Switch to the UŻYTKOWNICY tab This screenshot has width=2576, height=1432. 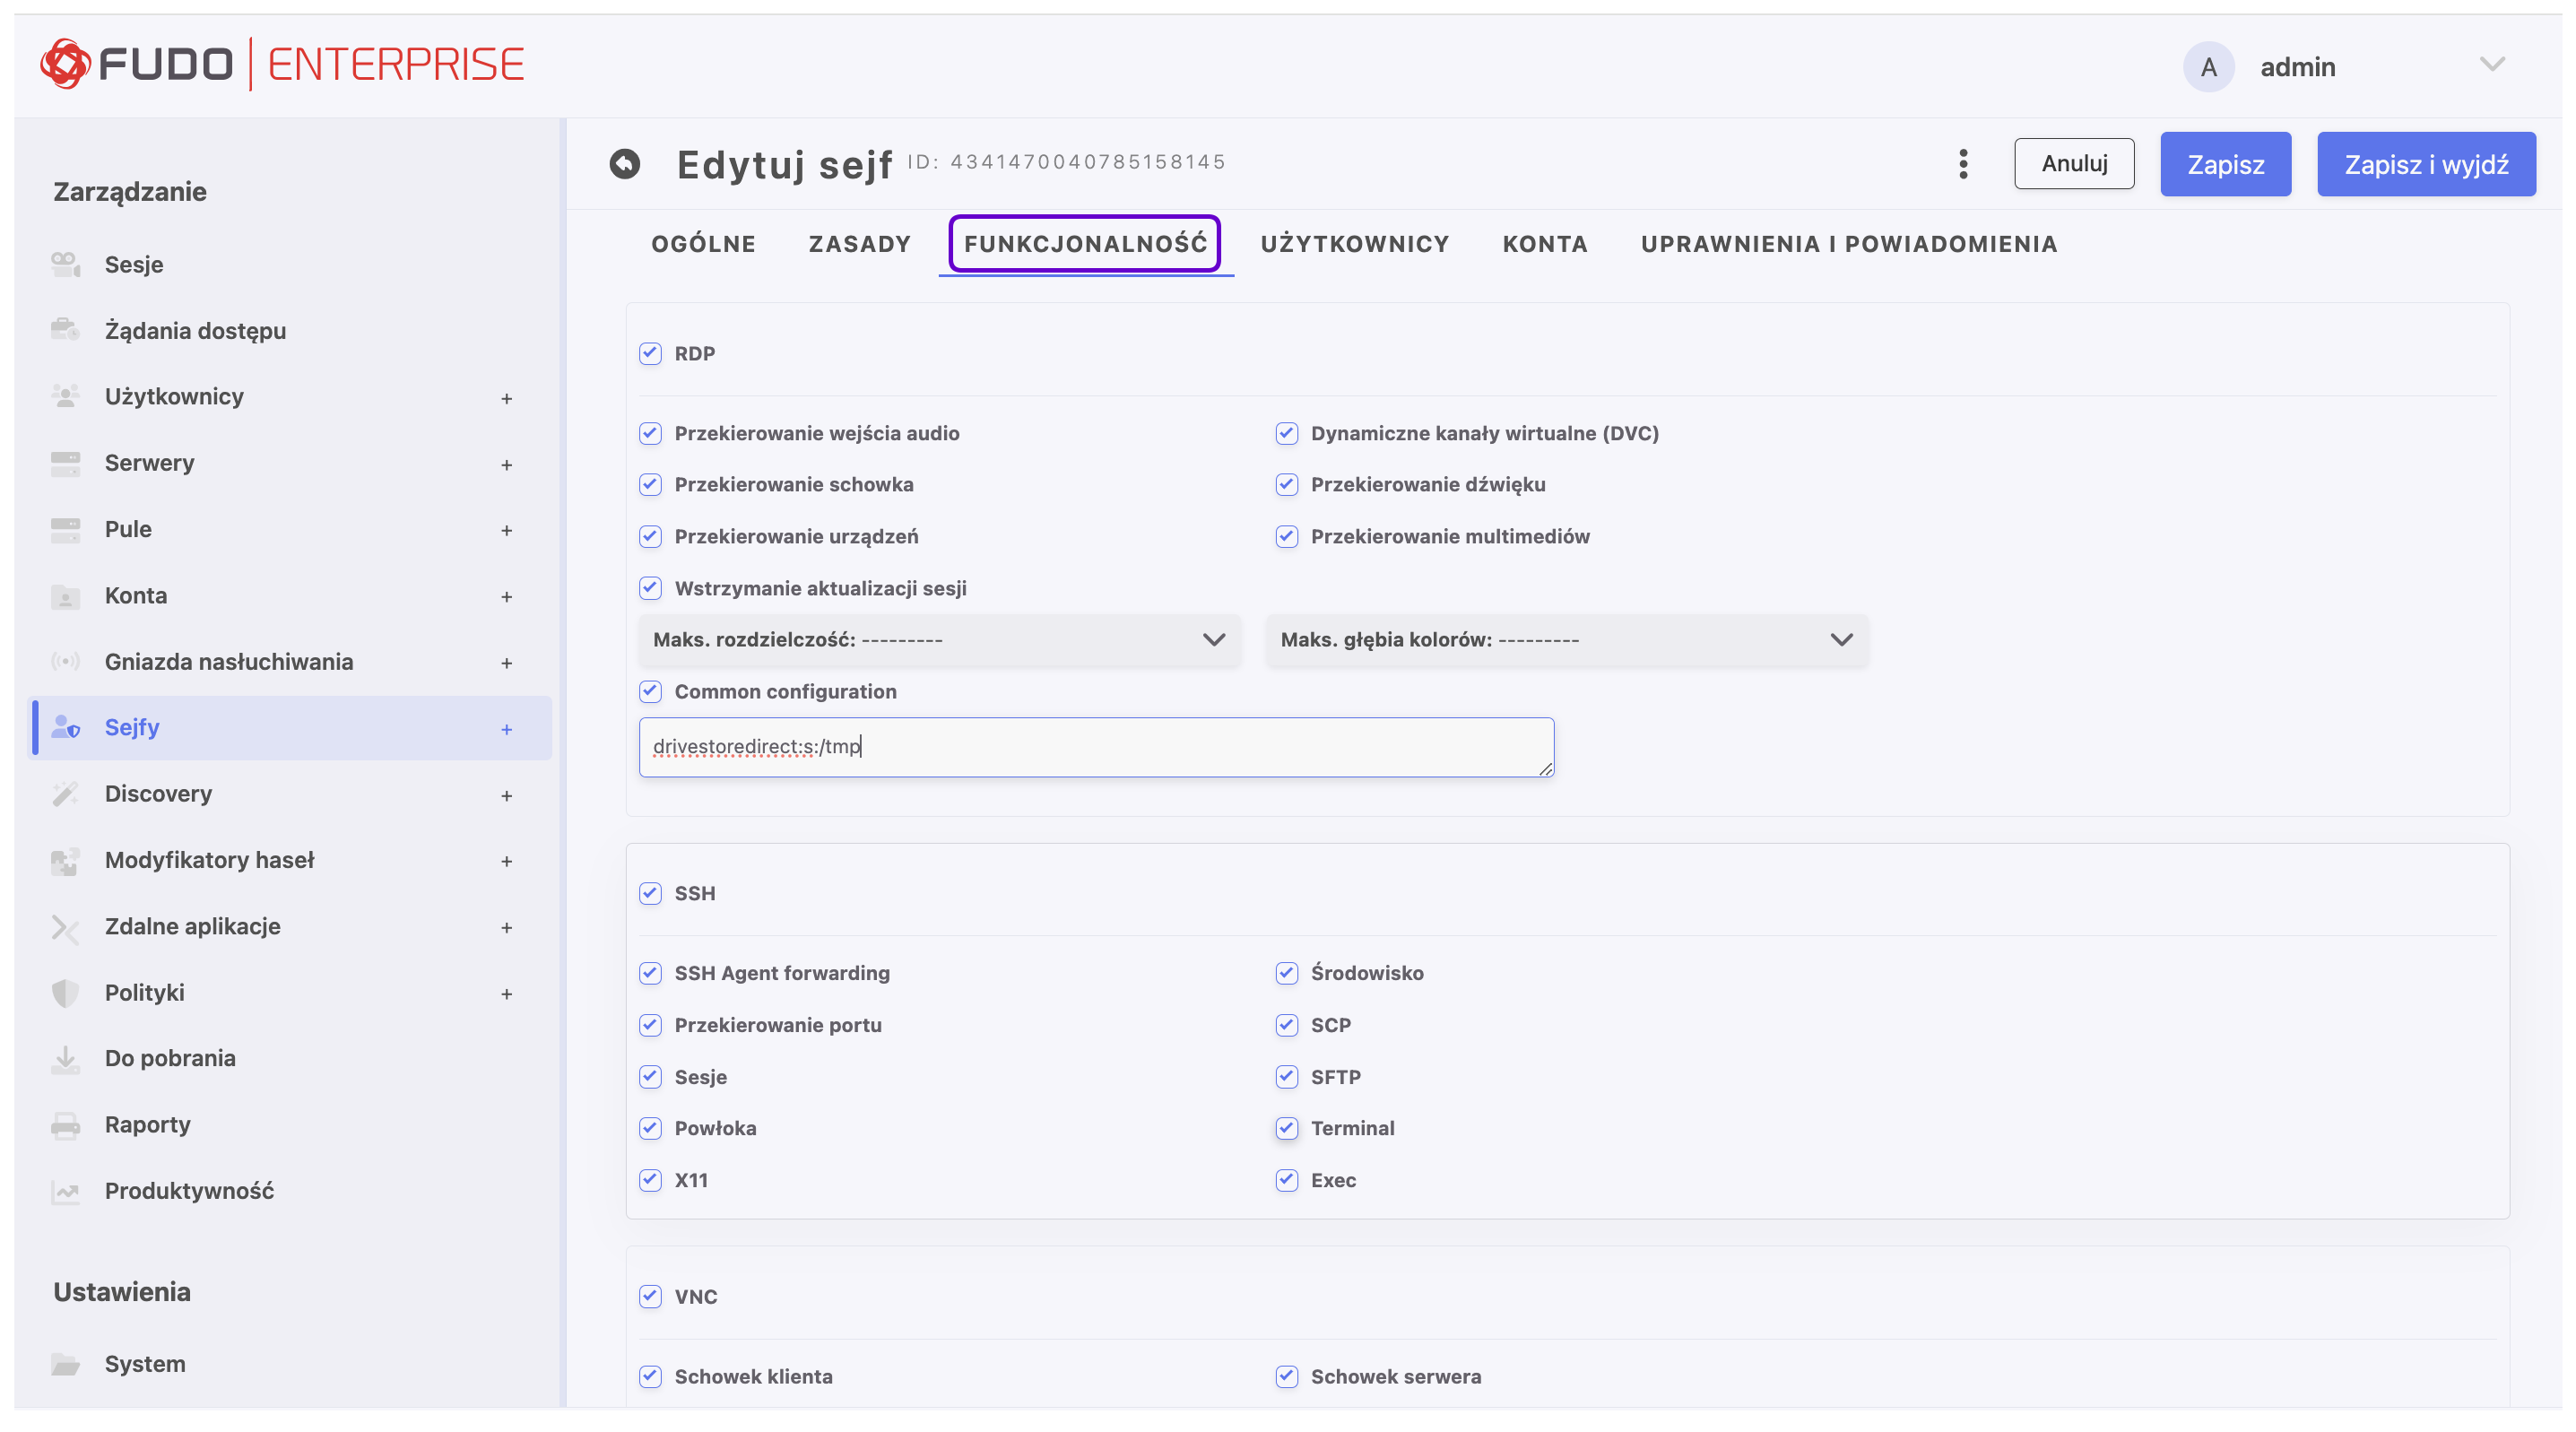tap(1354, 244)
